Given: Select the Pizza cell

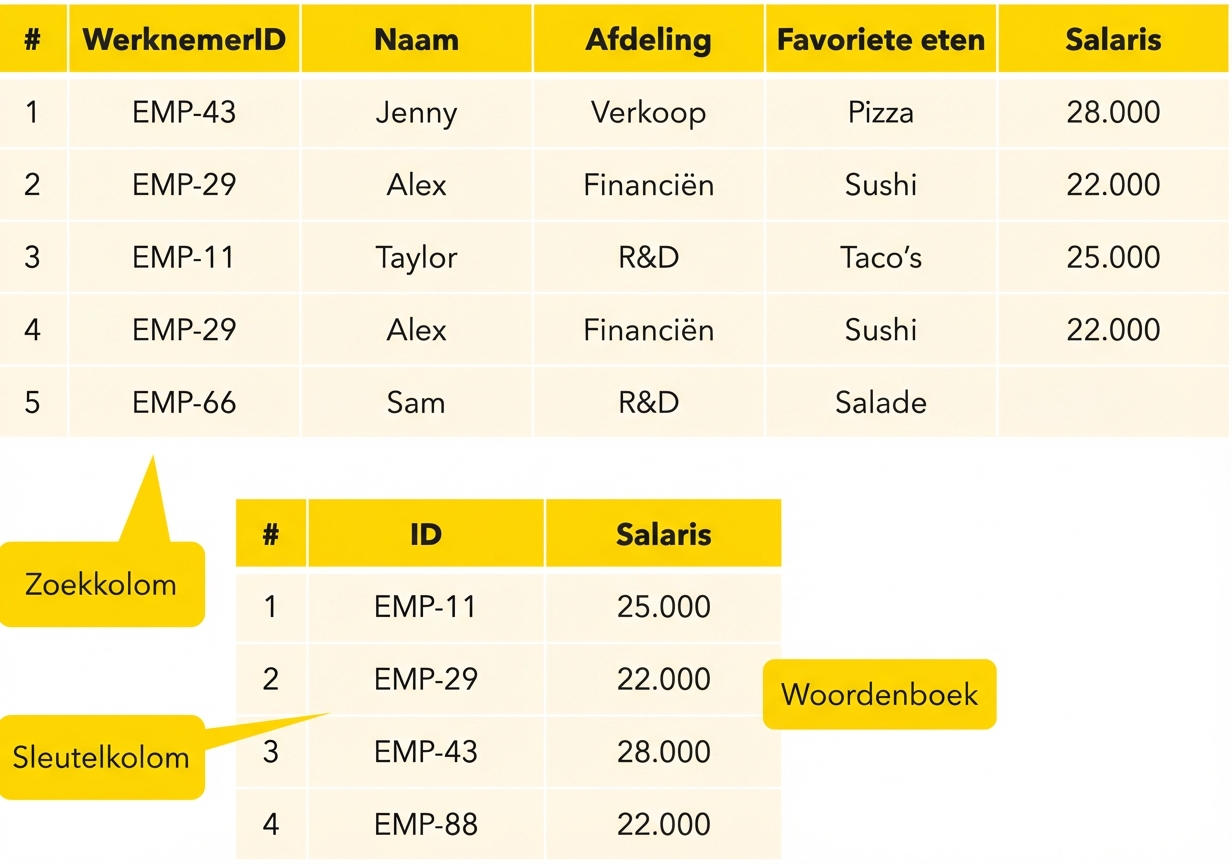Looking at the screenshot, I should 880,112.
